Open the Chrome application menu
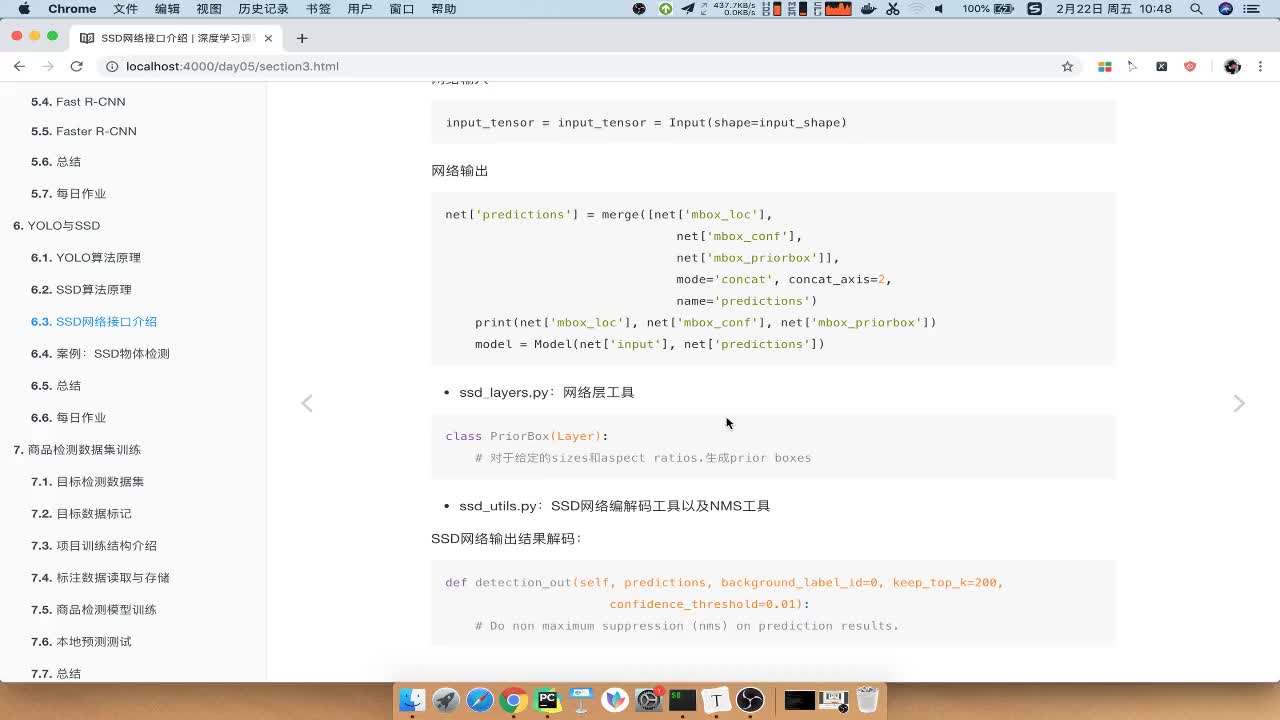The height and width of the screenshot is (720, 1280). (x=72, y=9)
